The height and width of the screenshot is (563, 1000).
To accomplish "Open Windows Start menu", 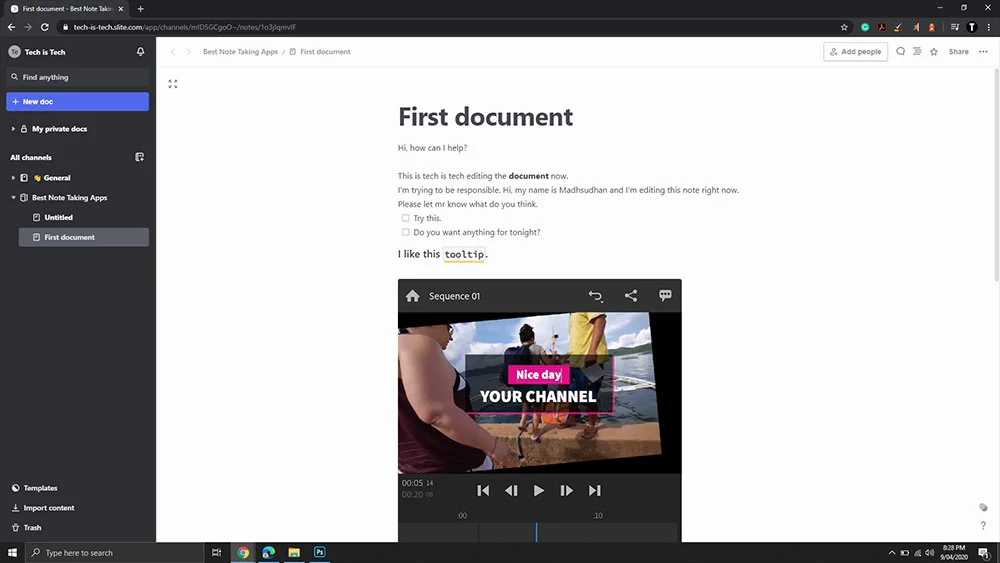I will click(12, 553).
